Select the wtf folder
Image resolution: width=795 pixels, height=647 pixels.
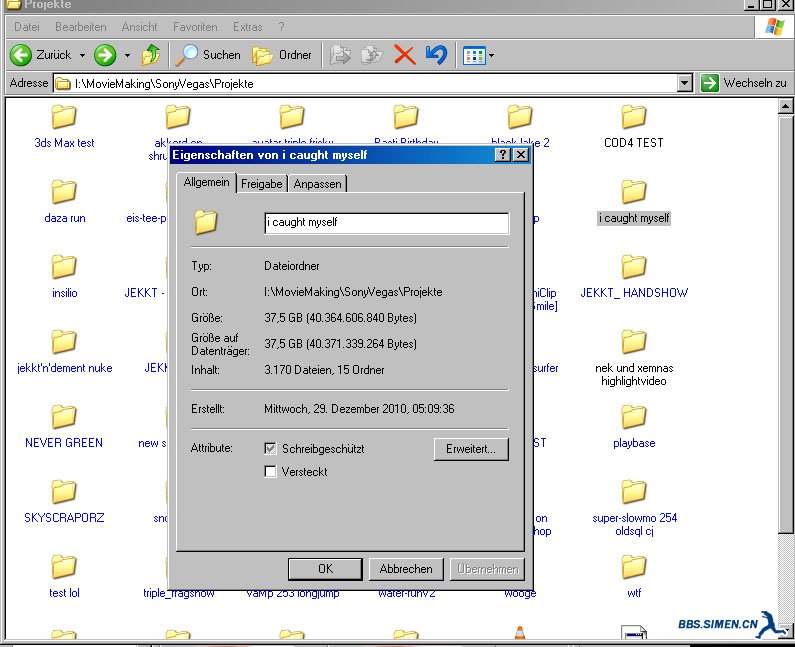634,577
